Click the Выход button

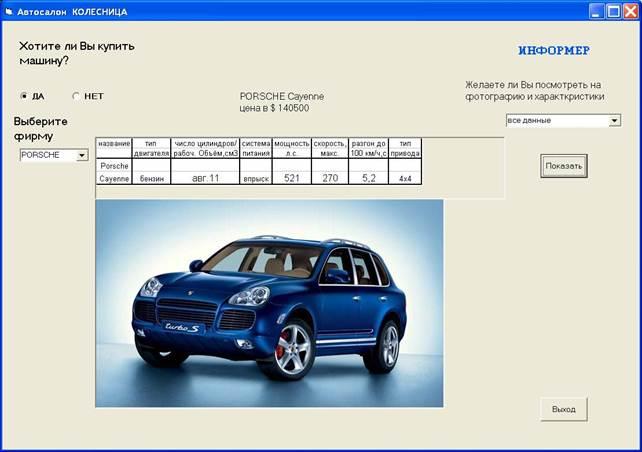[563, 409]
